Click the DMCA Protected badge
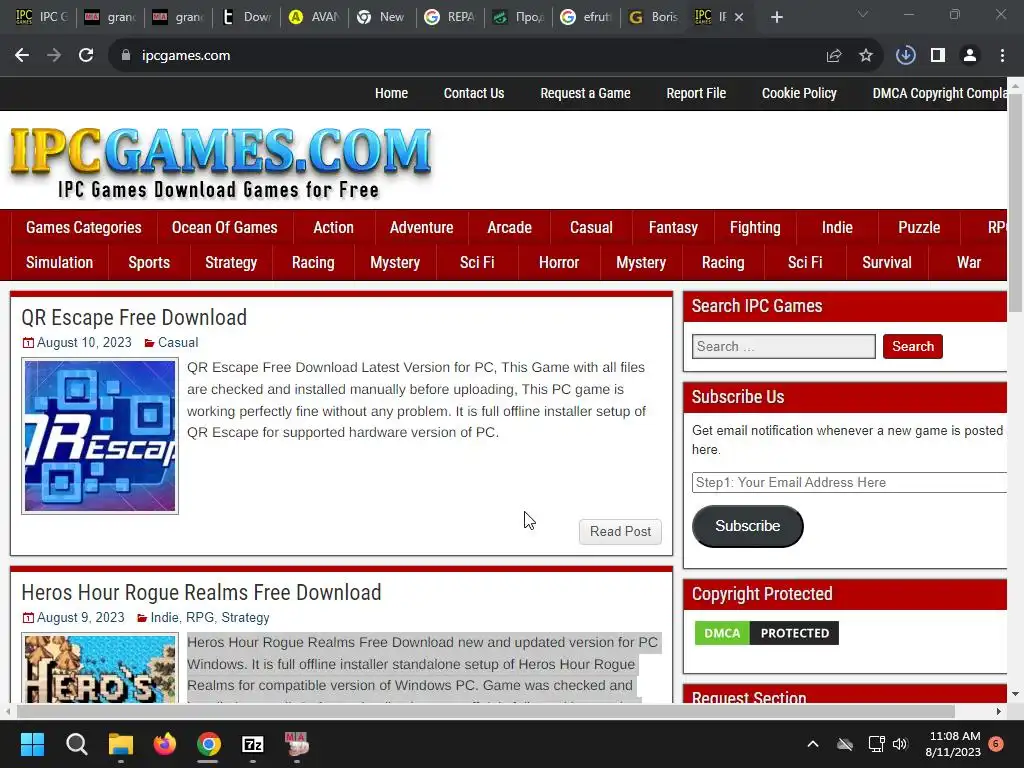 767,633
